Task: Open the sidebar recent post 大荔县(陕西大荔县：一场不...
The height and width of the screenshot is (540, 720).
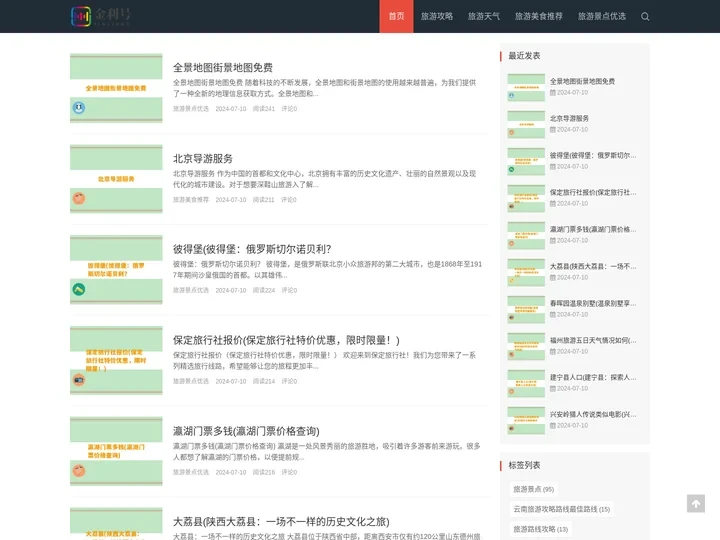Action: point(593,266)
